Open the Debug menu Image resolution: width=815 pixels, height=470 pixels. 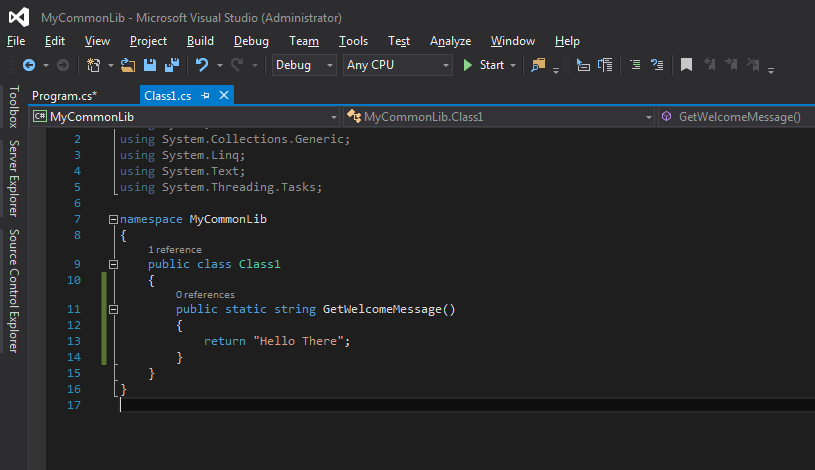click(251, 41)
